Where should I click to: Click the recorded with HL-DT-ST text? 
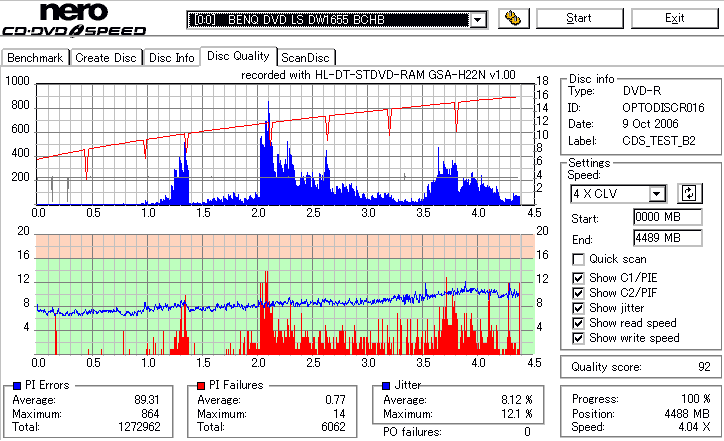tap(378, 75)
